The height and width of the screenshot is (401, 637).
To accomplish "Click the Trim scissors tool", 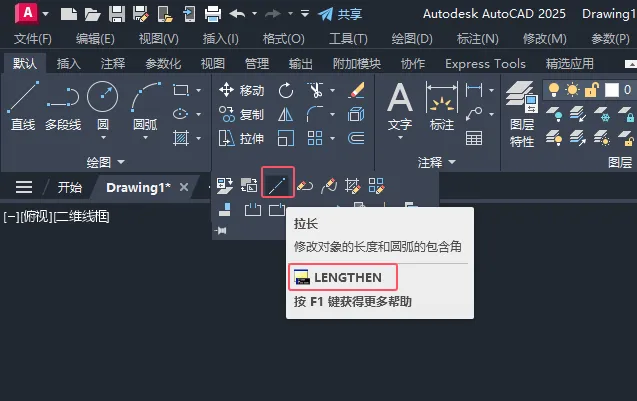I will click(315, 90).
